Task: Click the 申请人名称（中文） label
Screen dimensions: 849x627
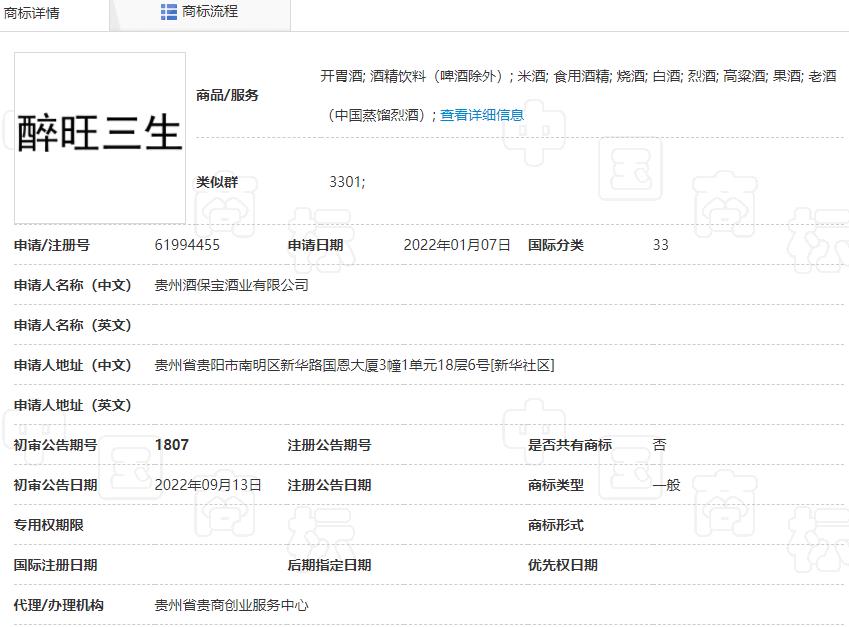Action: pos(73,285)
